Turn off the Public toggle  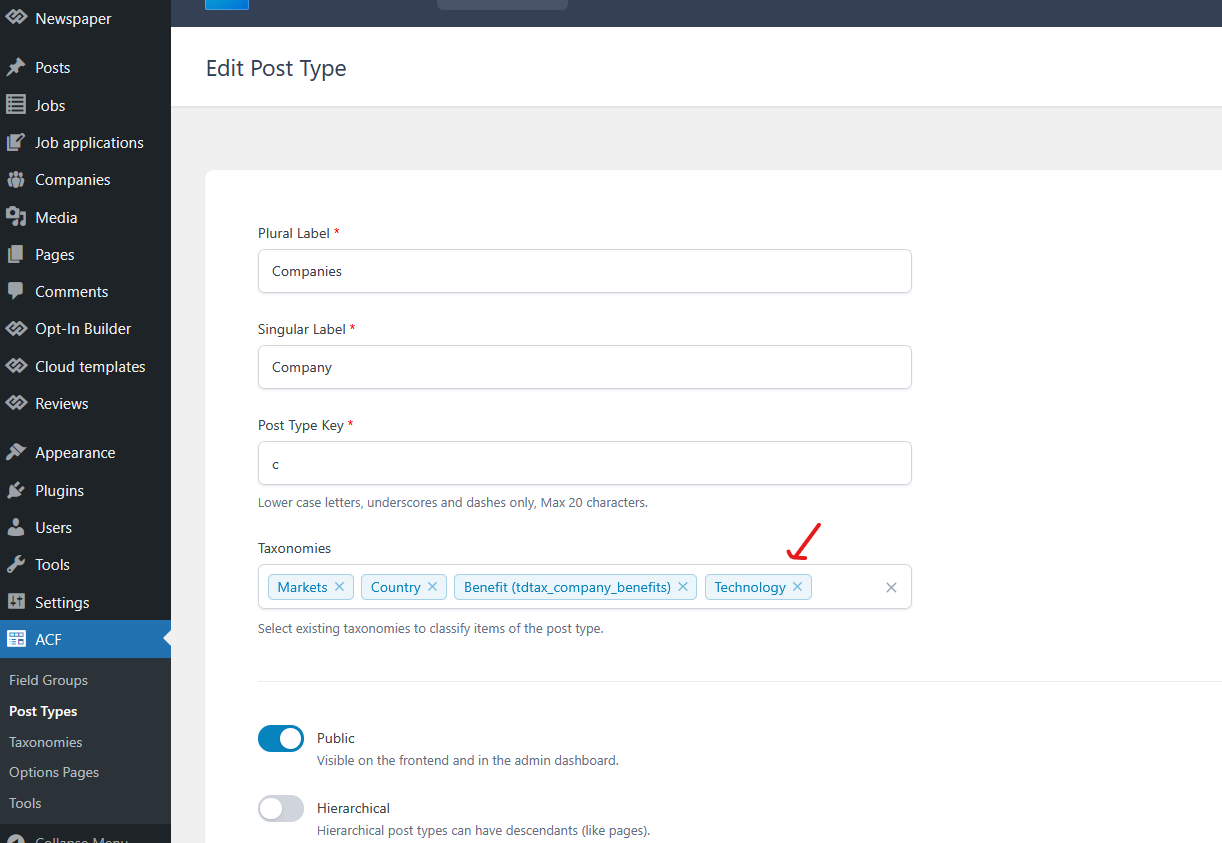(x=281, y=739)
